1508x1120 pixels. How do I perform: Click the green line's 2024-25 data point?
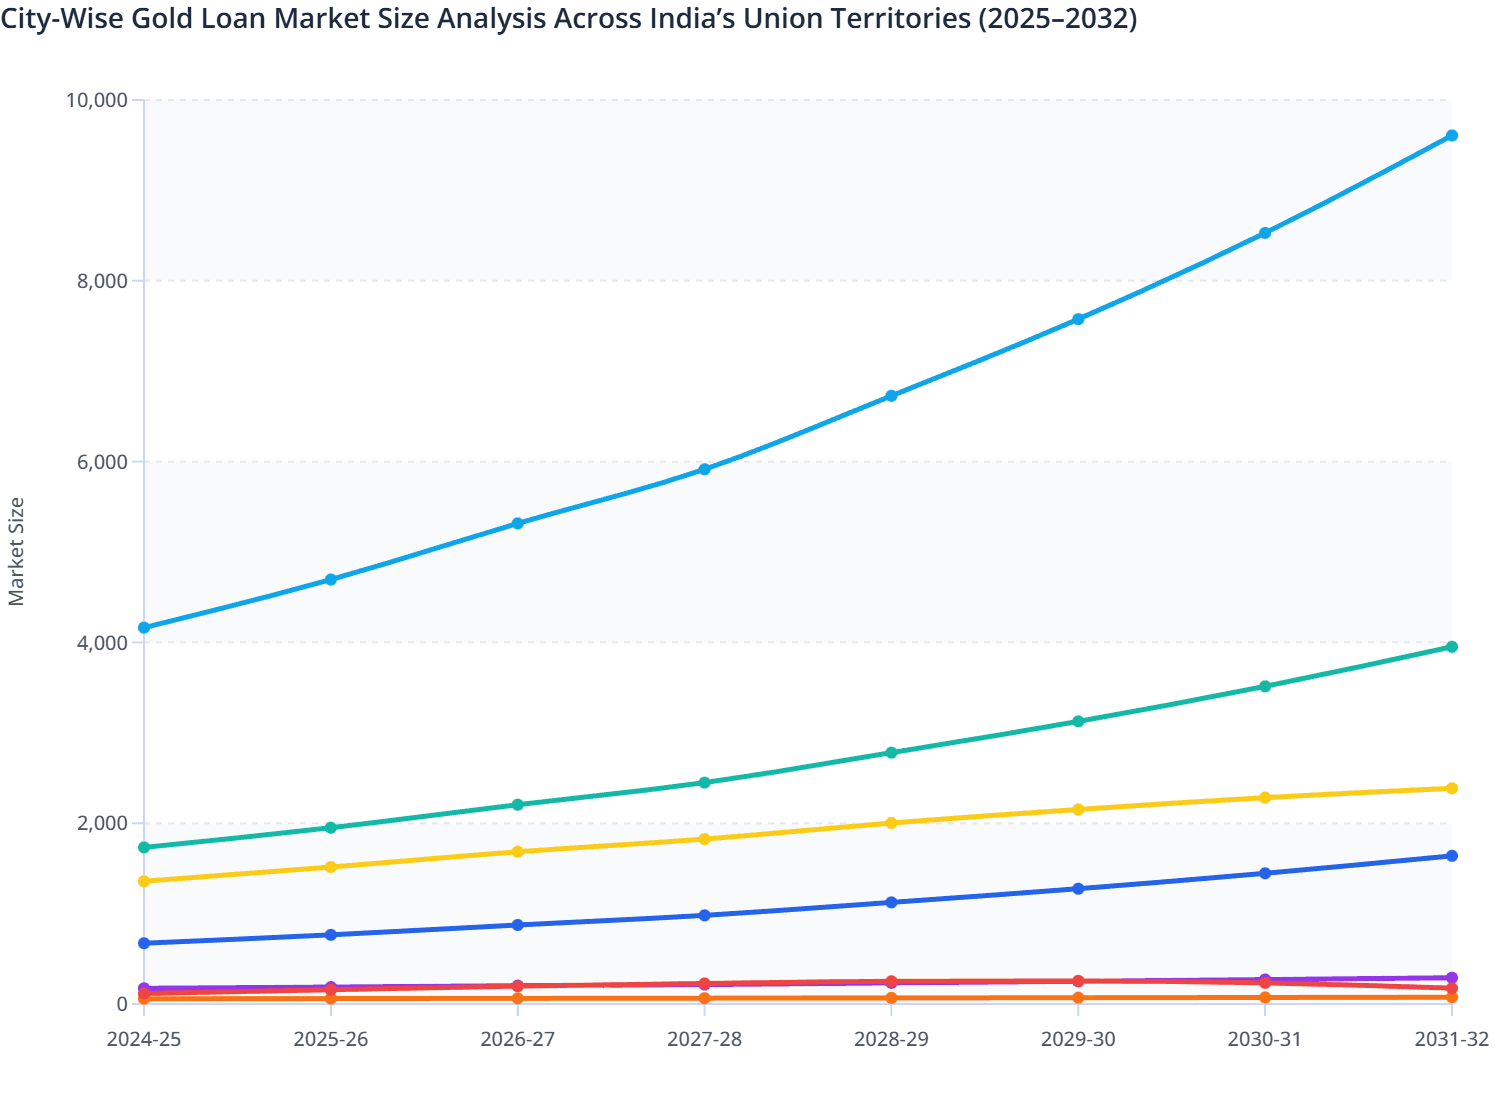tap(143, 847)
